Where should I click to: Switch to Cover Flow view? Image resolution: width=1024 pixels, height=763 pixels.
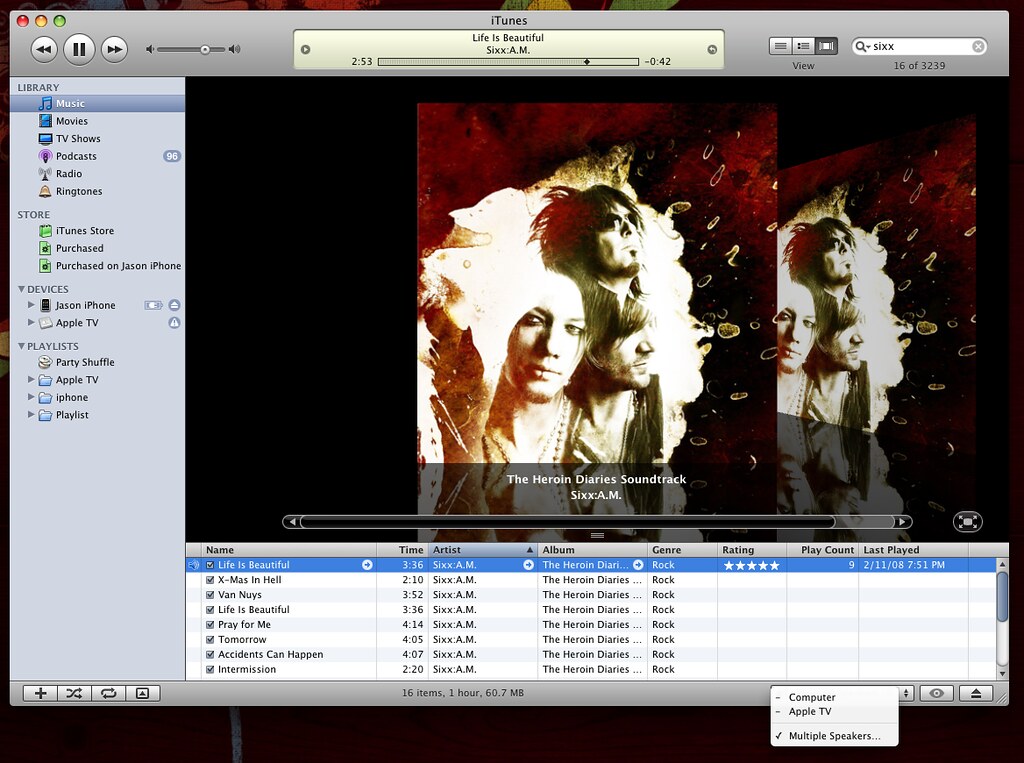(x=827, y=46)
